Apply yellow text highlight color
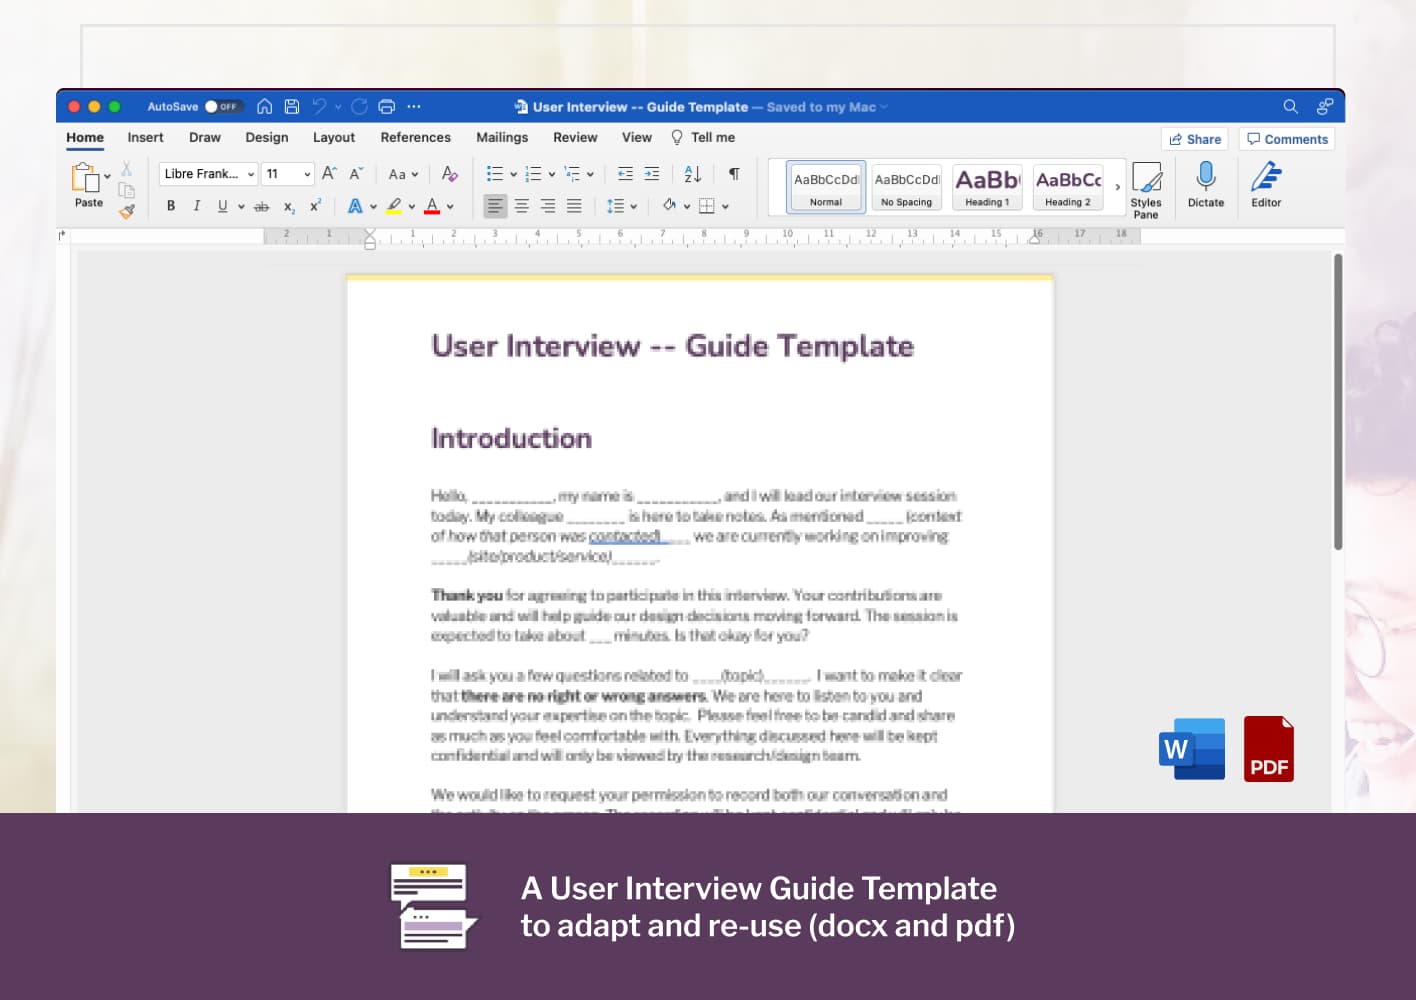1416x1000 pixels. pyautogui.click(x=394, y=206)
